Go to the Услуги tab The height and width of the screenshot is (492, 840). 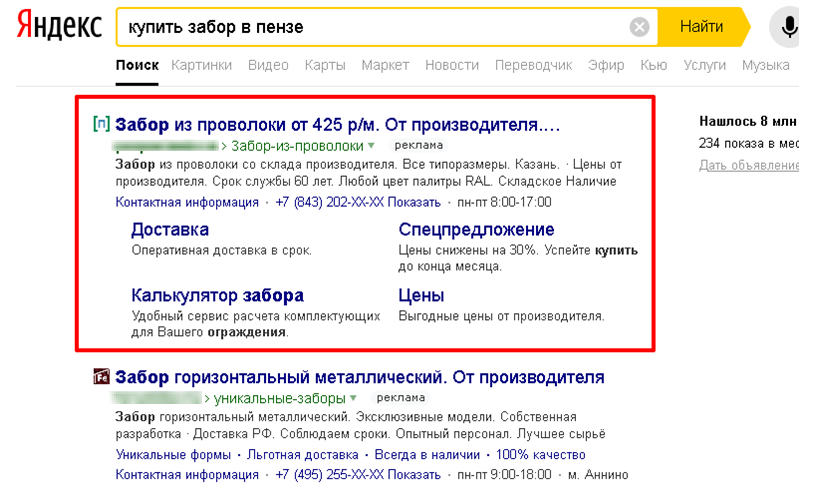coord(704,65)
